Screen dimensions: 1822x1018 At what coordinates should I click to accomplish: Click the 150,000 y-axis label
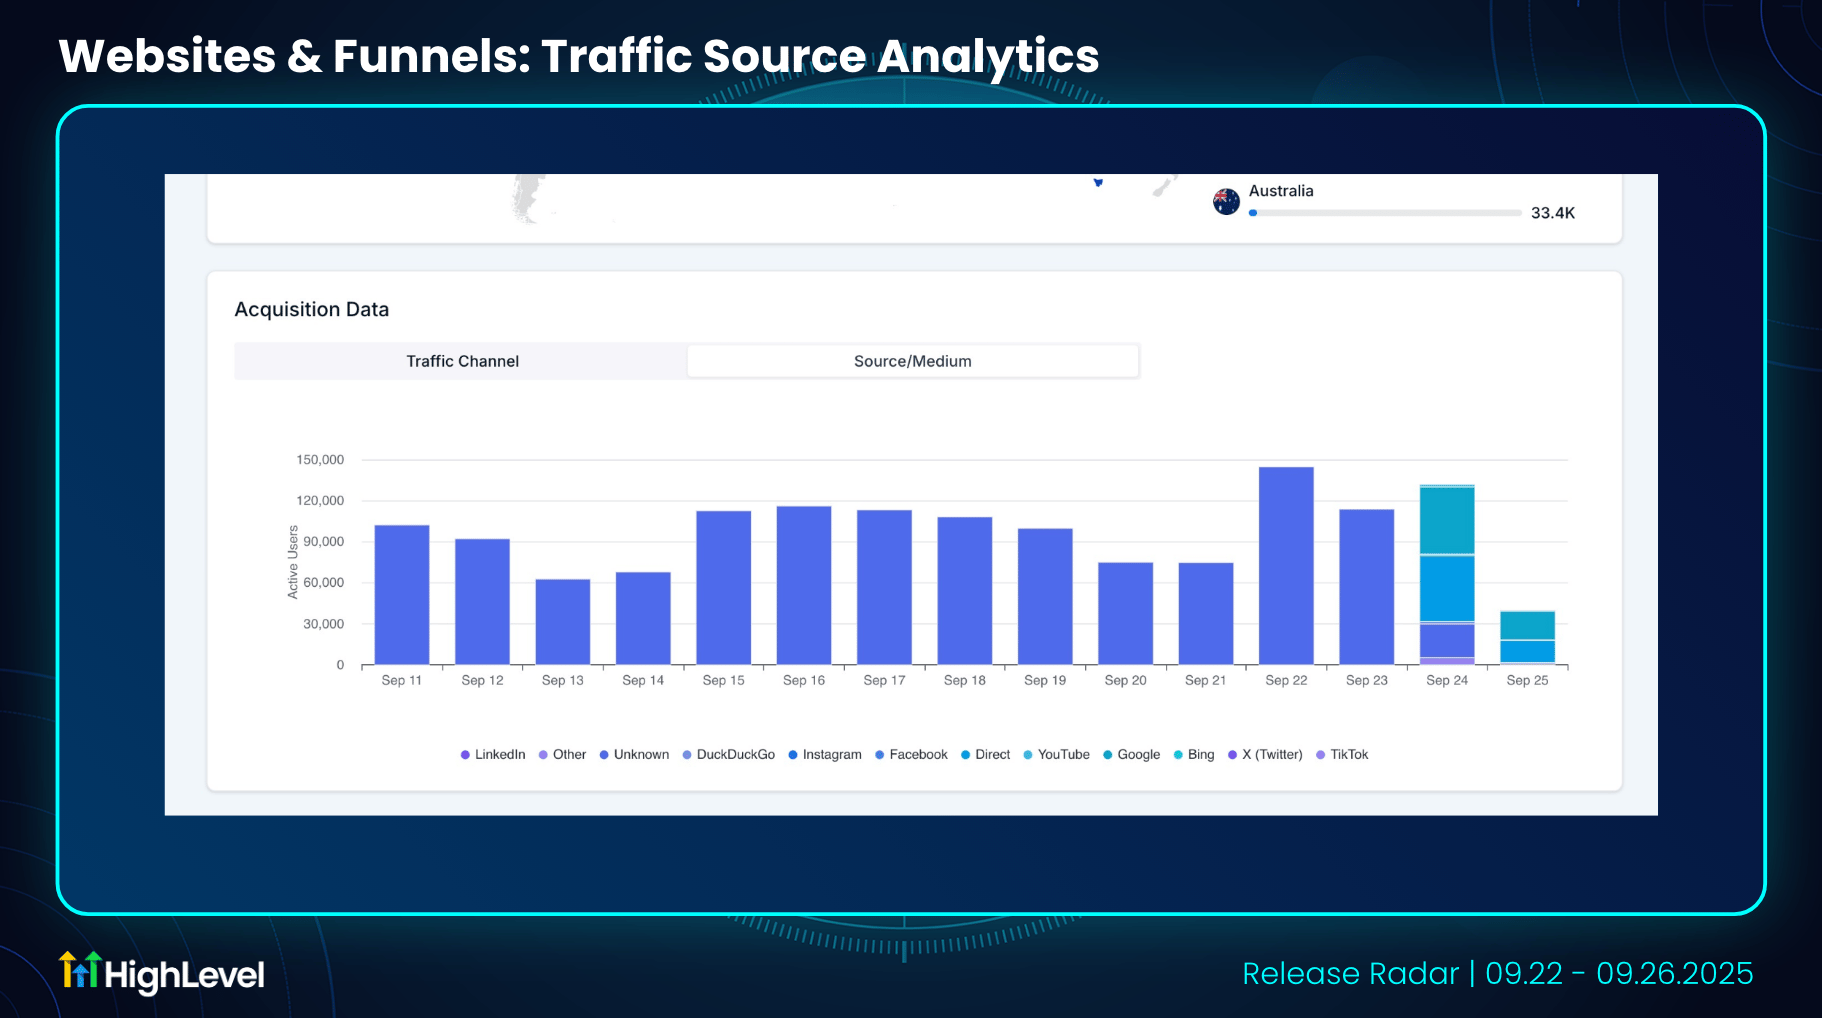(x=320, y=460)
